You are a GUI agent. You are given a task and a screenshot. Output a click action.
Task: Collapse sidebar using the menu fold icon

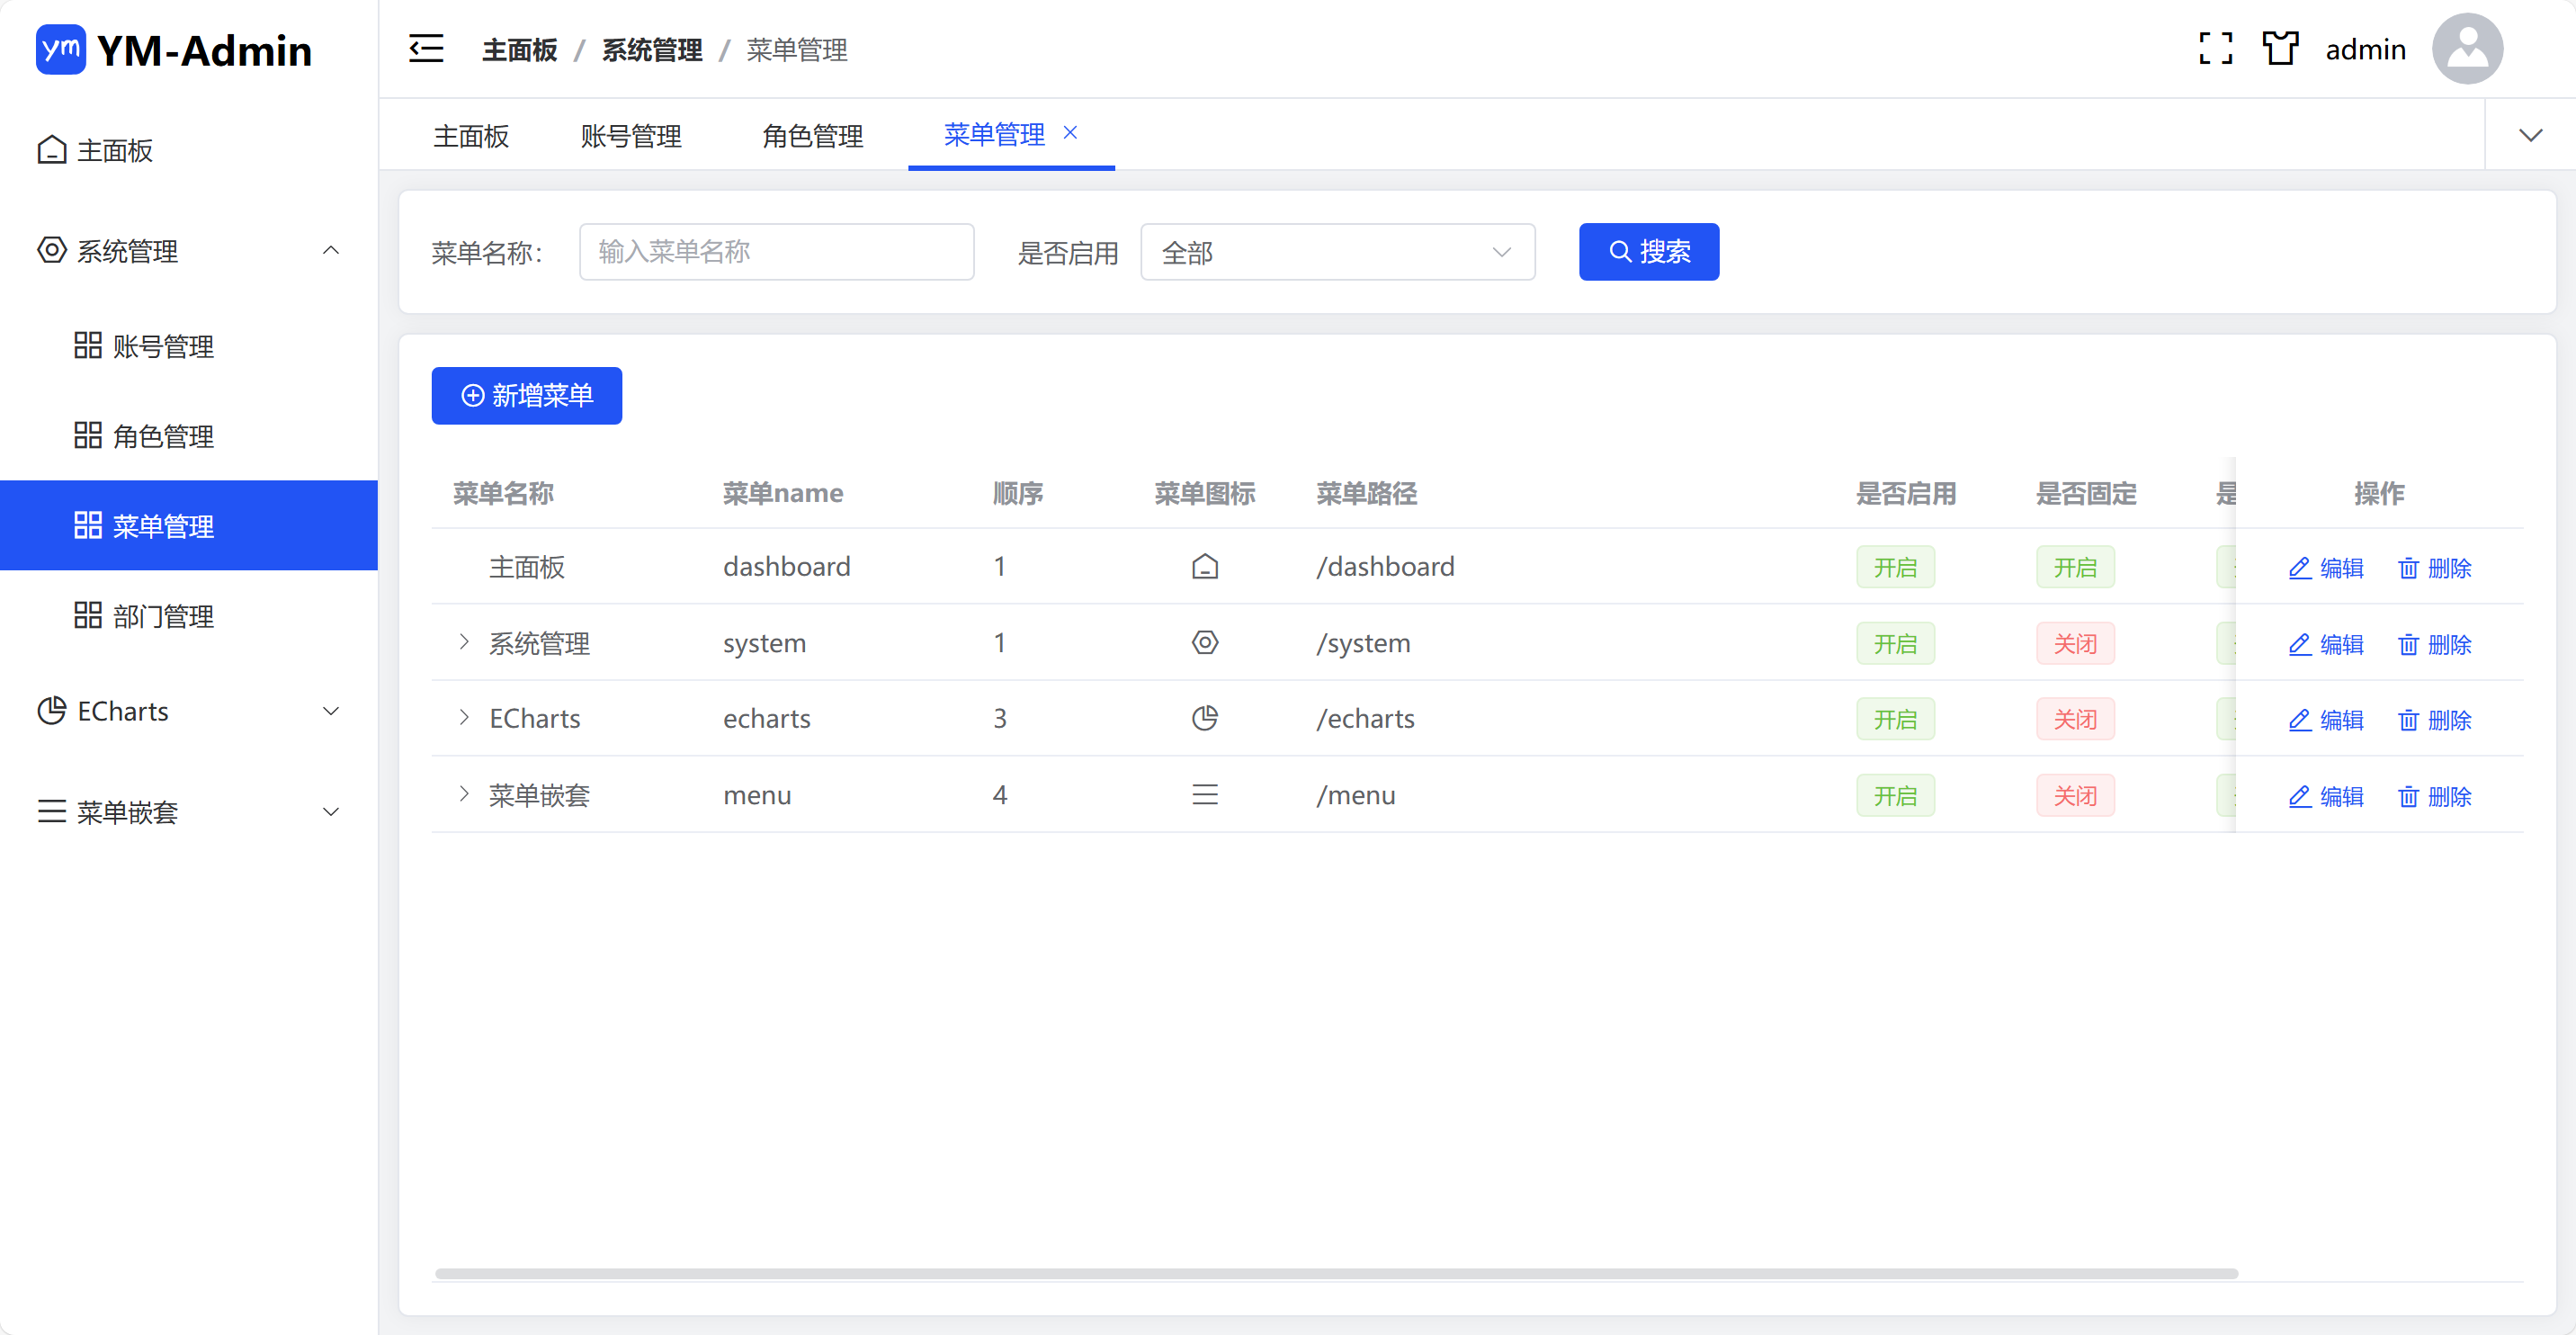click(426, 49)
